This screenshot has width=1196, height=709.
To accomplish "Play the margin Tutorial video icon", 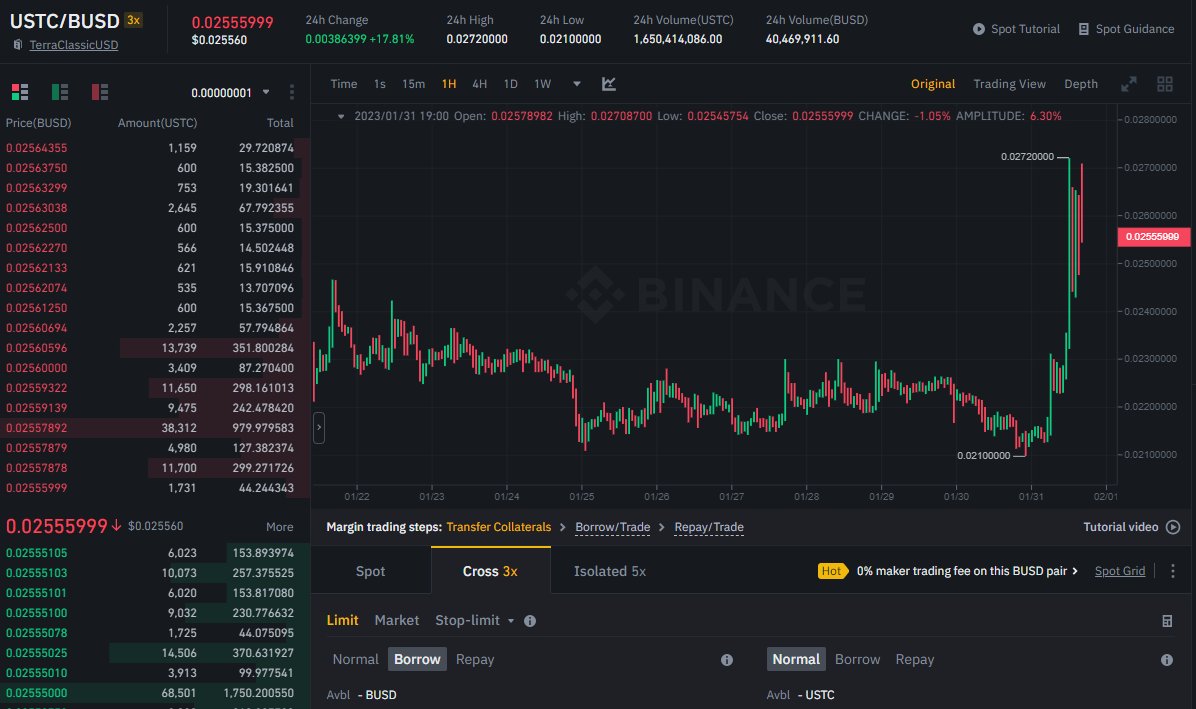I will point(1173,527).
